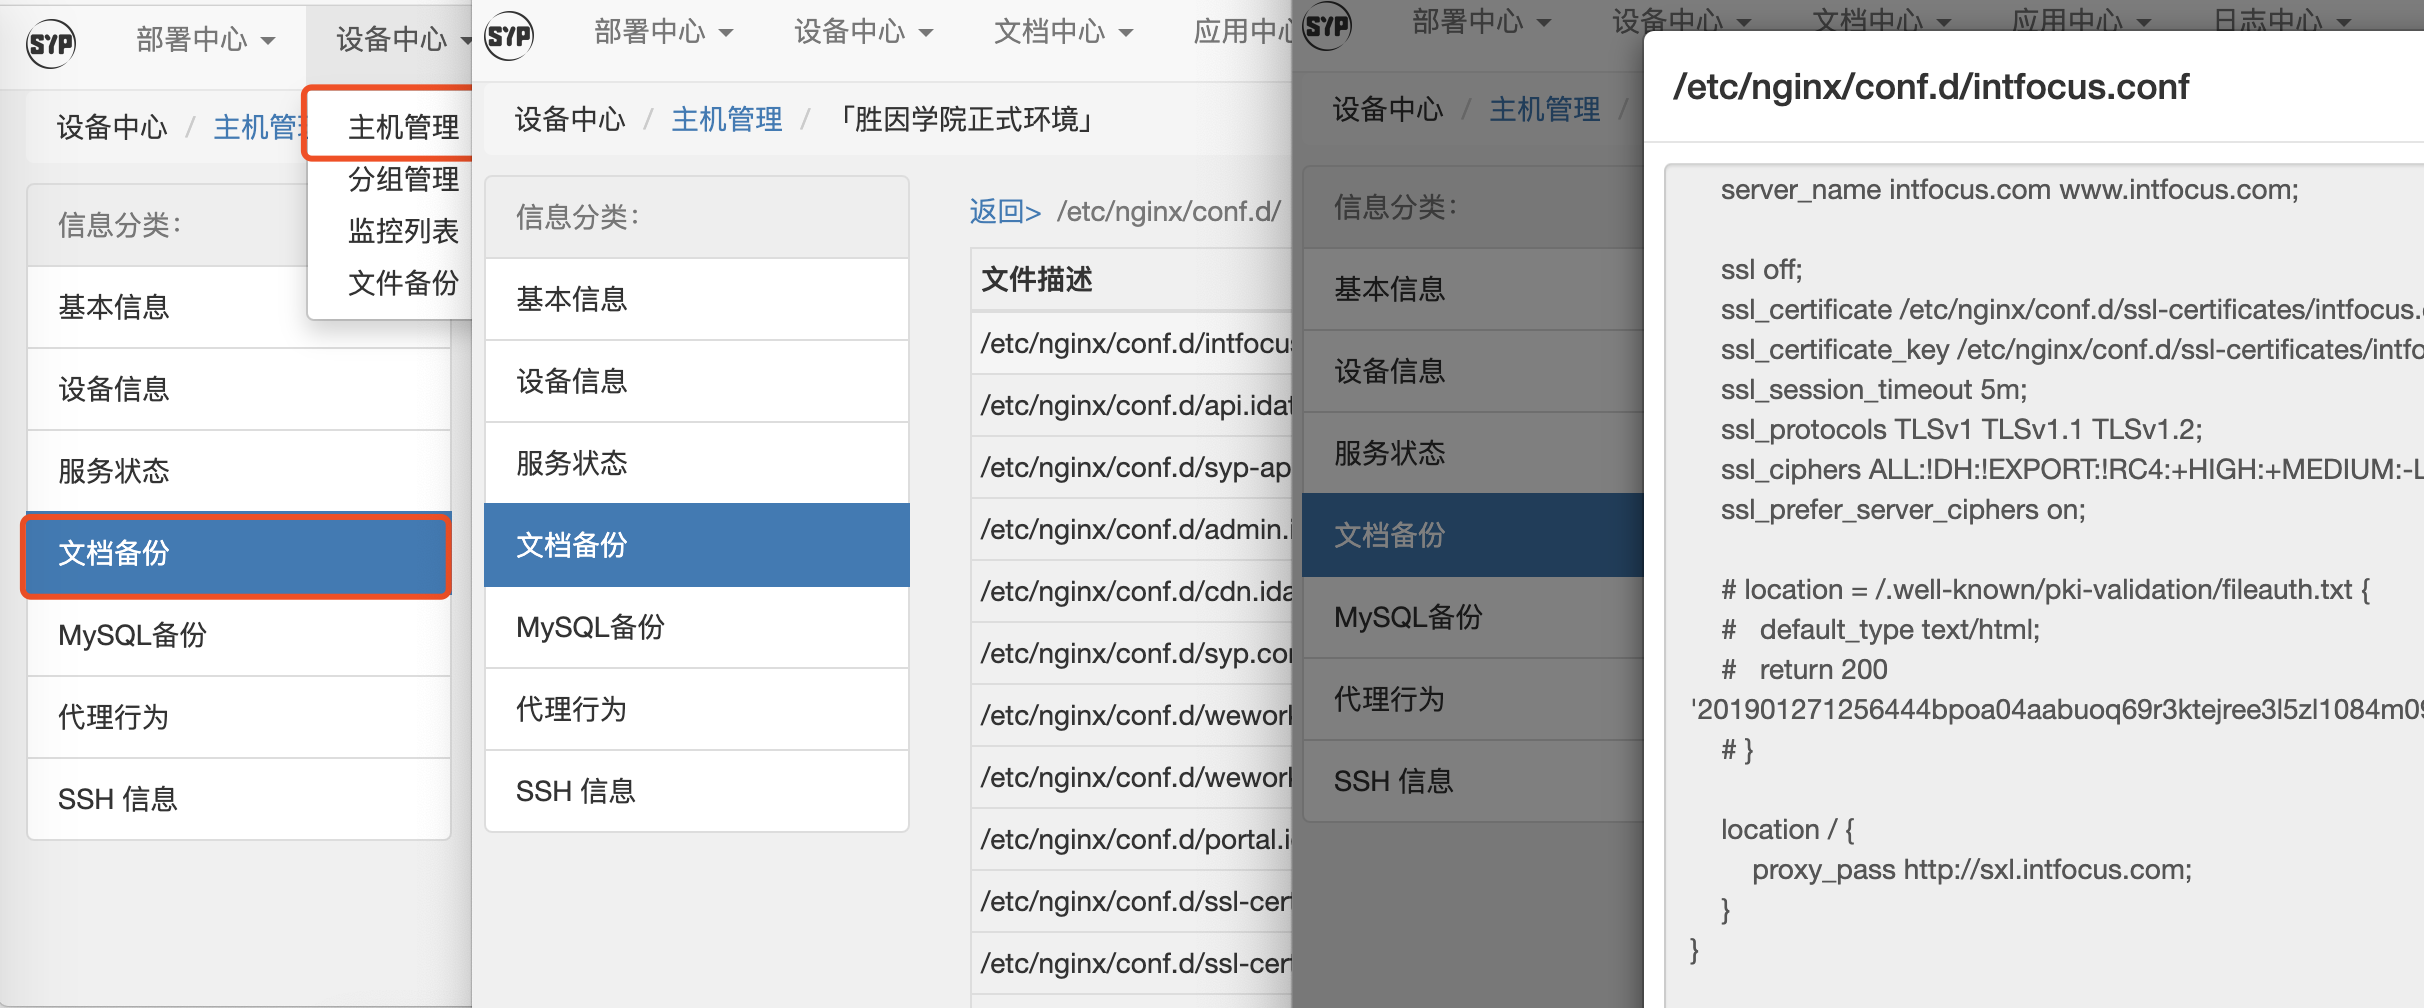Screen dimensions: 2424x1008
Task: Click 主机管理 breadcrumb link in the middle panel
Action: coord(727,119)
